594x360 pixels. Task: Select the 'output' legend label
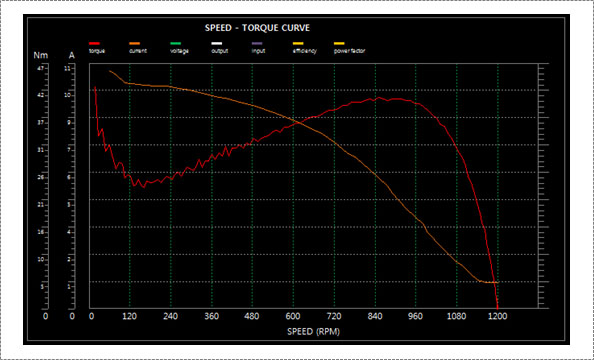point(220,51)
